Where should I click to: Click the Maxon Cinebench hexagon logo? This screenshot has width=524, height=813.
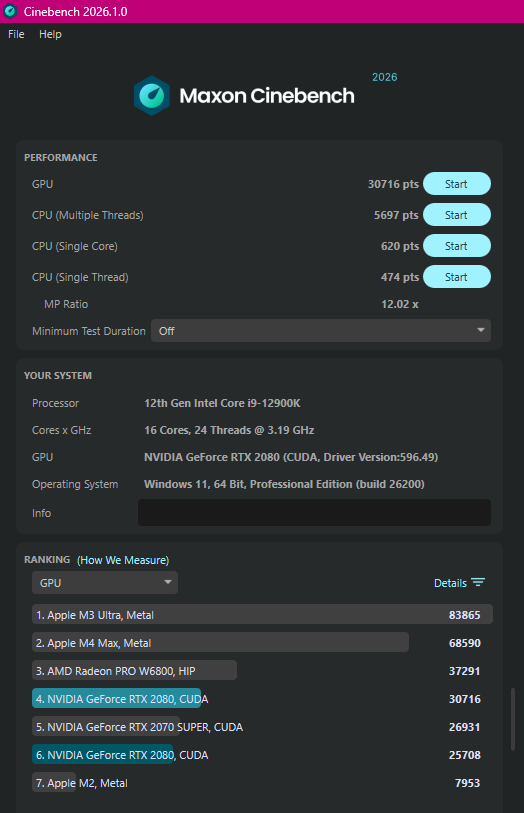pyautogui.click(x=151, y=96)
